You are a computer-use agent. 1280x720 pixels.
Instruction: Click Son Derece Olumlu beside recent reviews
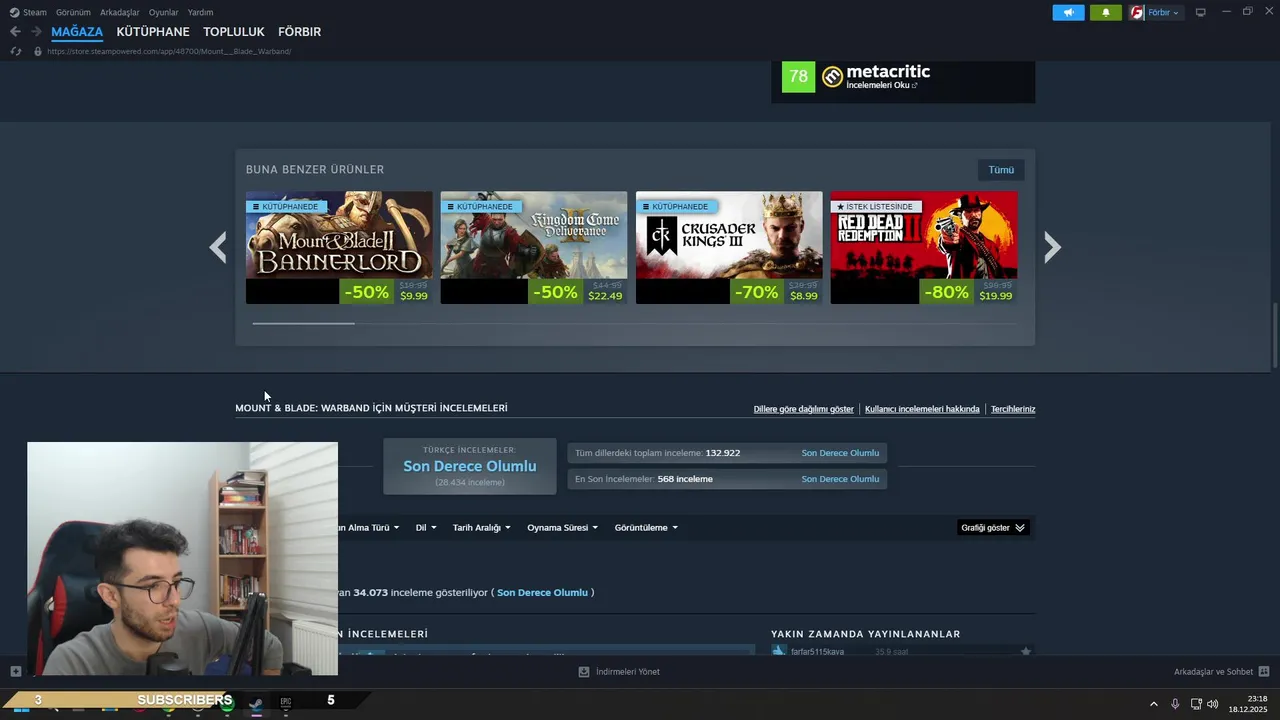coord(840,479)
